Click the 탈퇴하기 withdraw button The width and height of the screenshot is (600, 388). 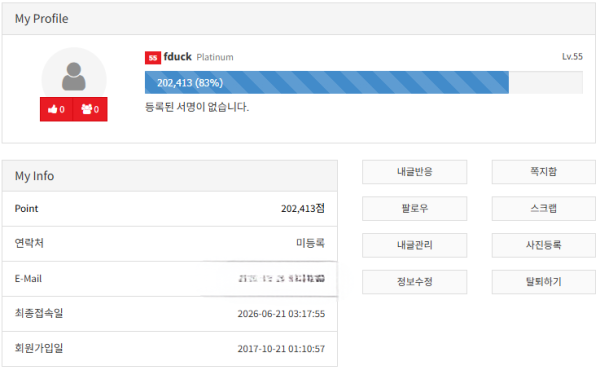coord(543,282)
